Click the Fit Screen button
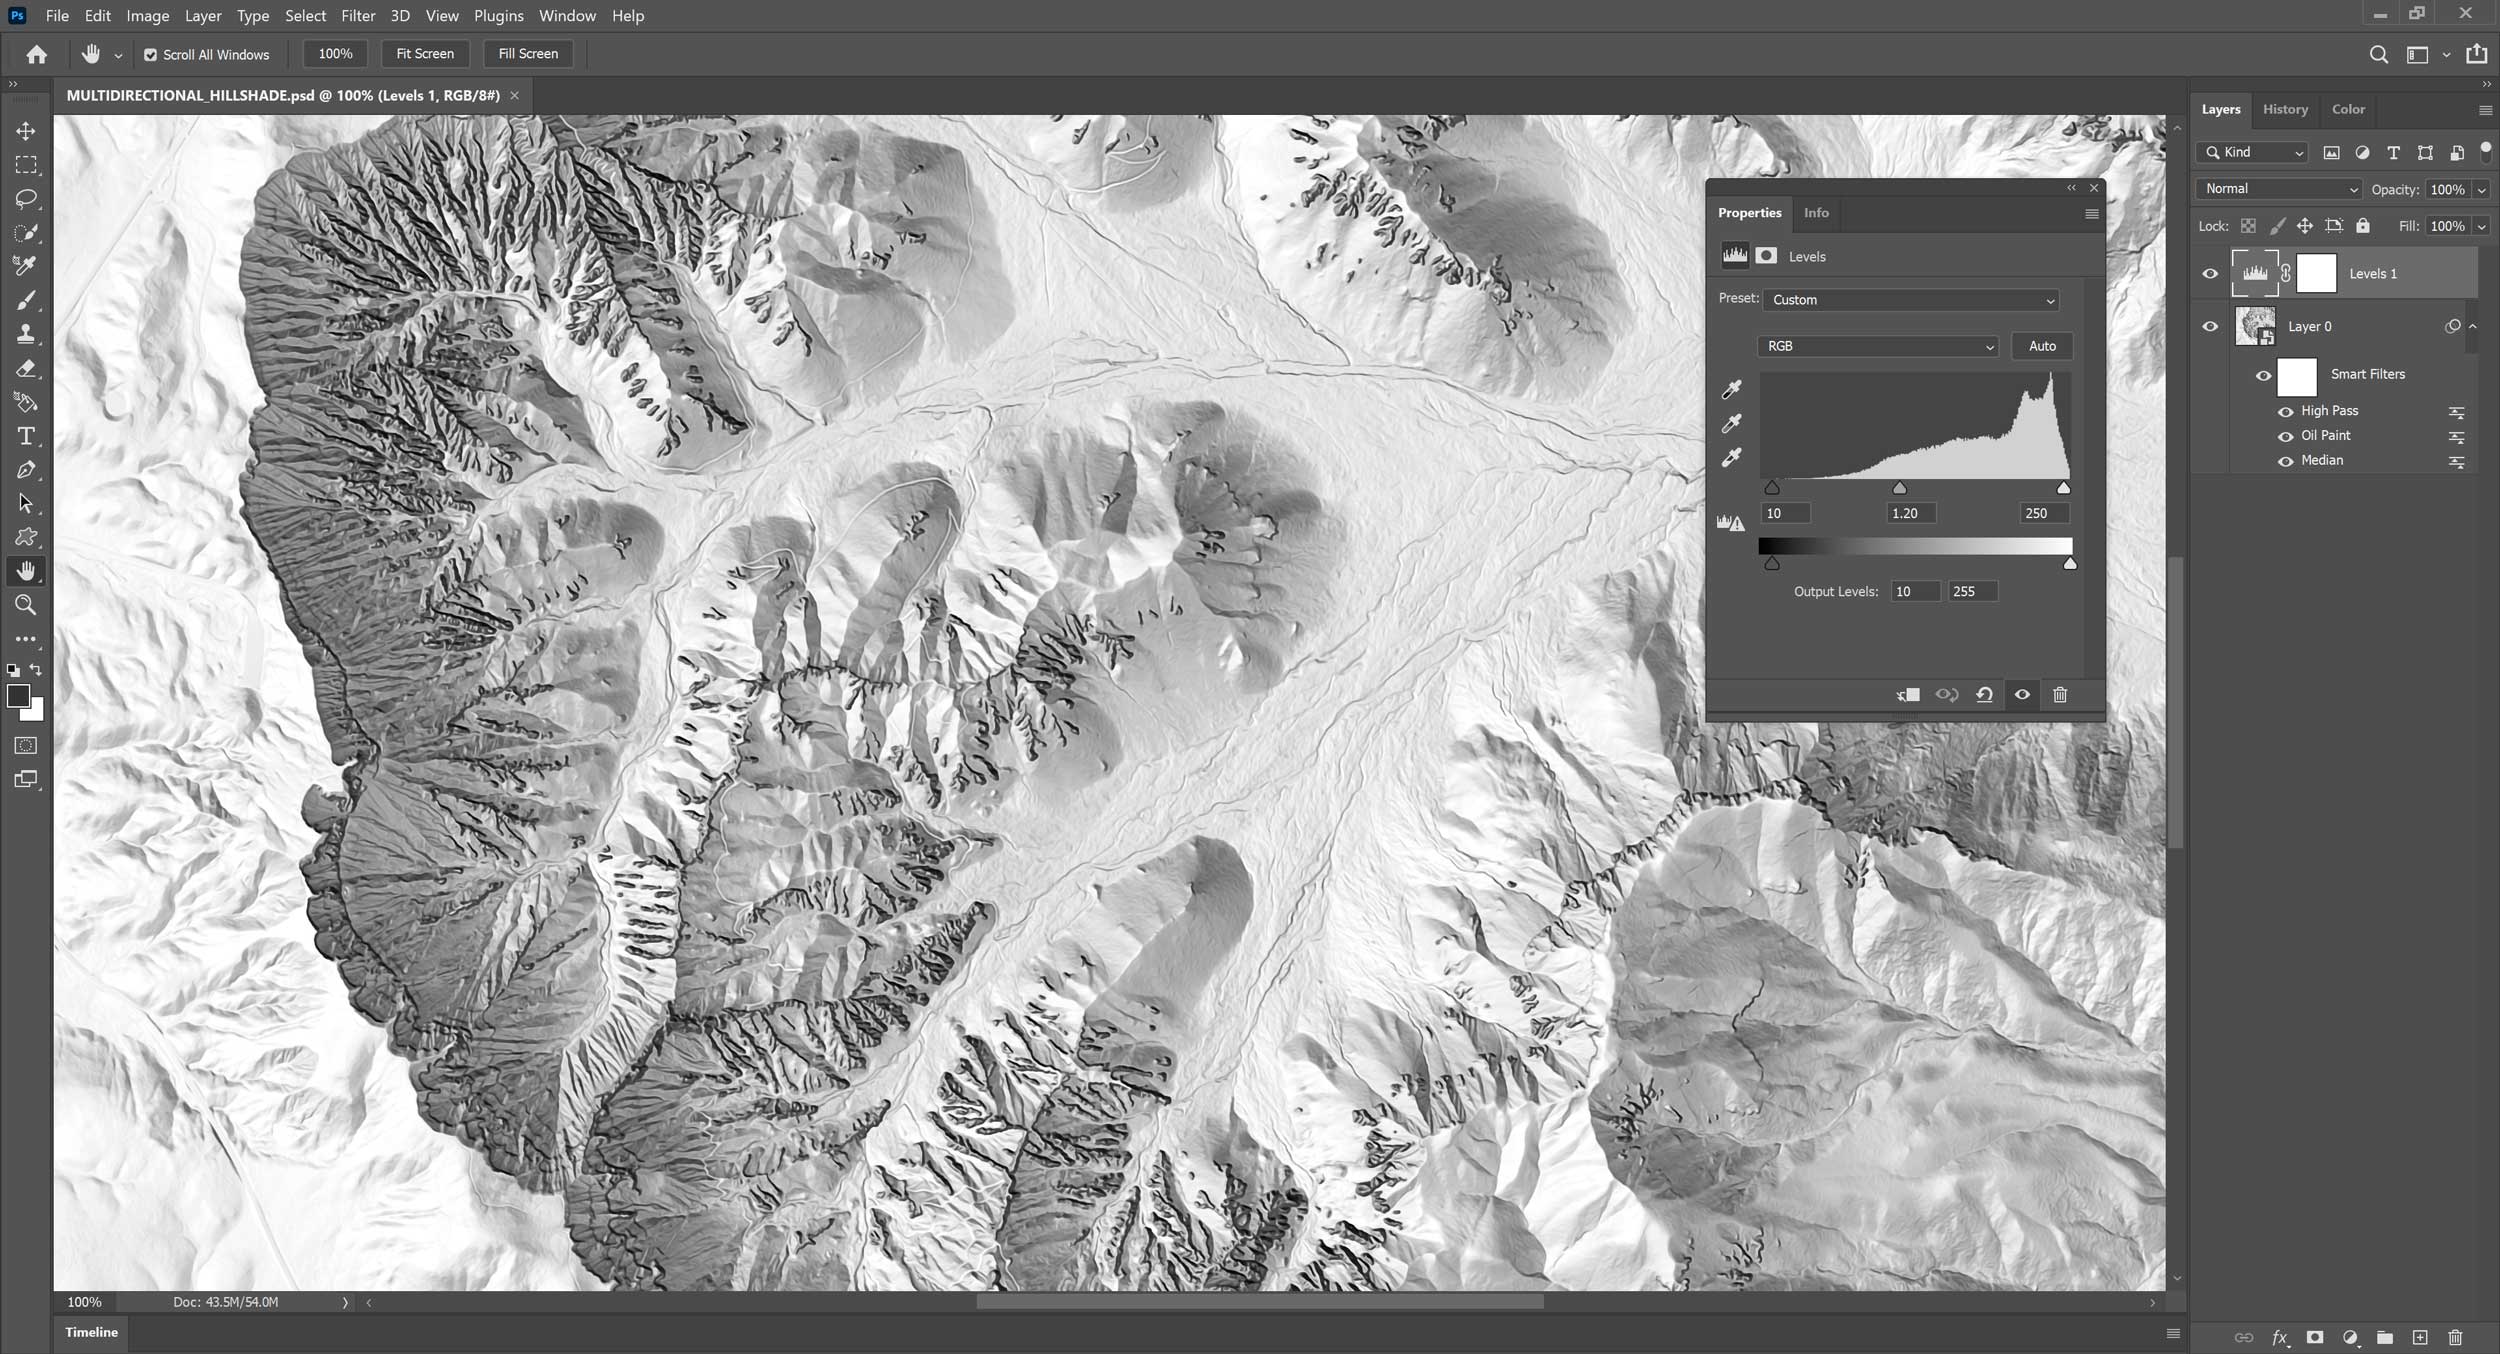The image size is (2500, 1354). (425, 54)
